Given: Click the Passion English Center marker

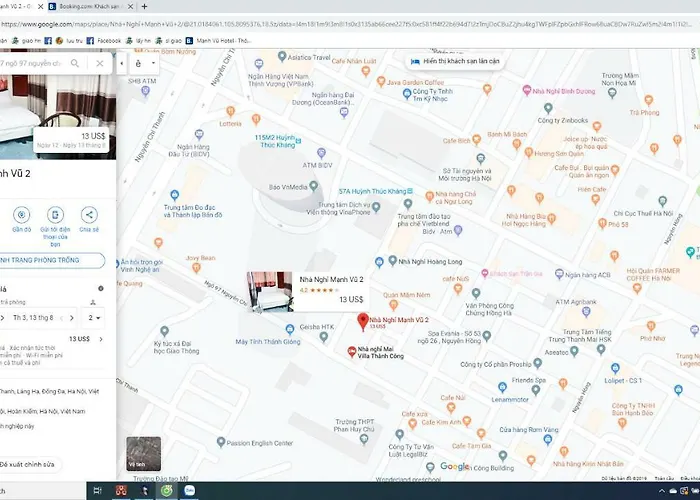Looking at the screenshot, I should click(221, 442).
